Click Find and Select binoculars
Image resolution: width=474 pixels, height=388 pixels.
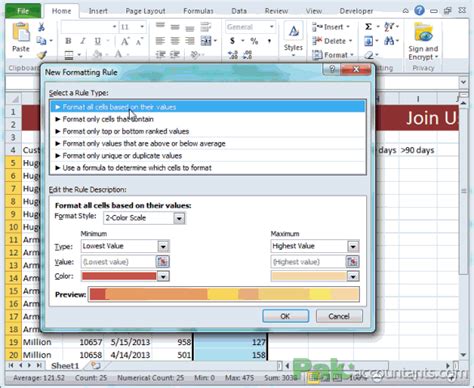[x=389, y=41]
